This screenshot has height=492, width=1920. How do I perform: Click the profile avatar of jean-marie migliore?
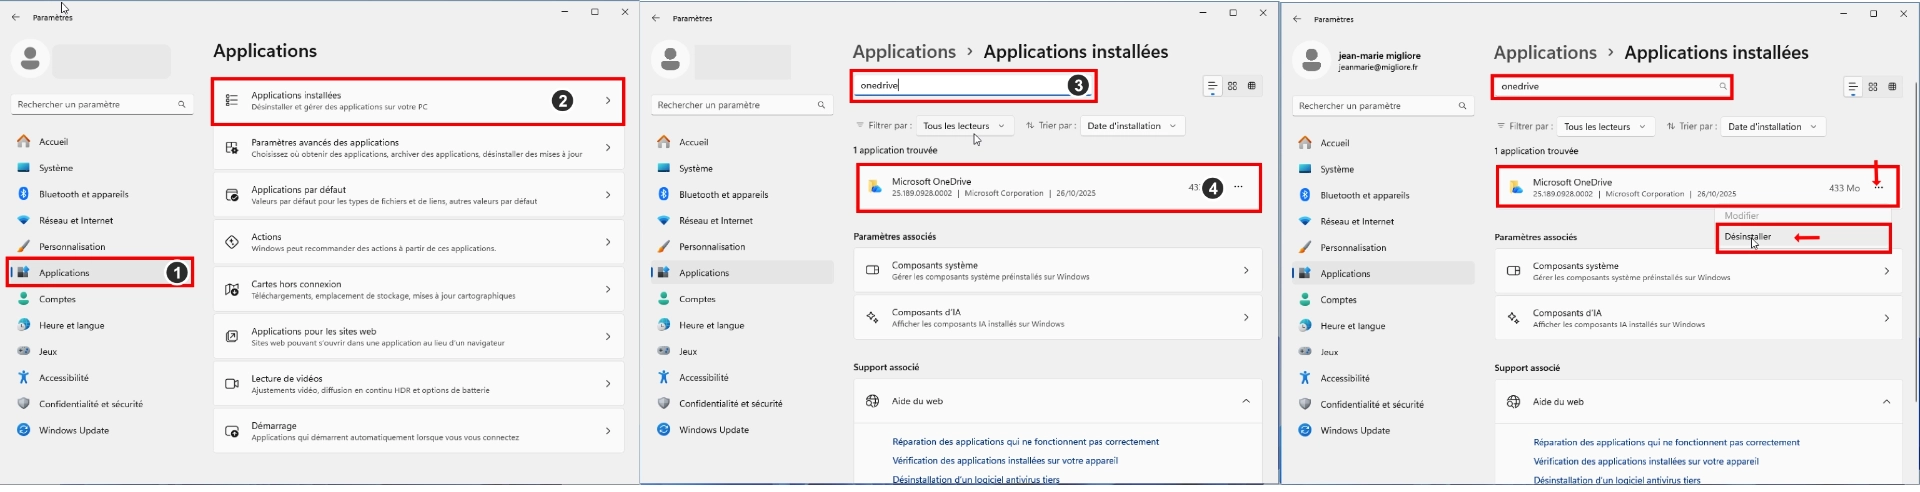point(1310,61)
